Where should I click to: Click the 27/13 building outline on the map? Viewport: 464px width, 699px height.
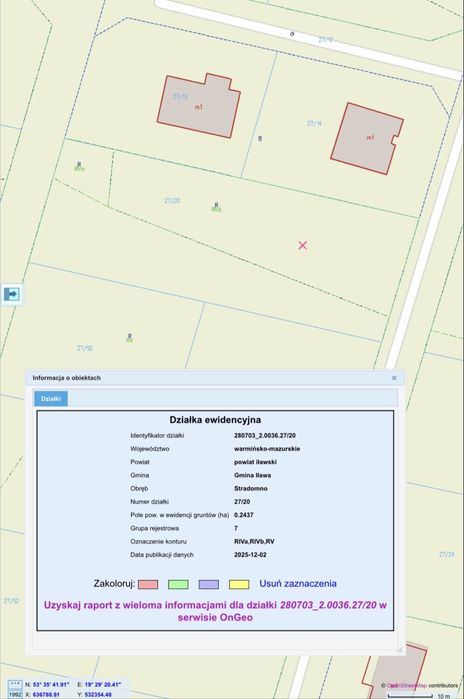pyautogui.click(x=199, y=106)
